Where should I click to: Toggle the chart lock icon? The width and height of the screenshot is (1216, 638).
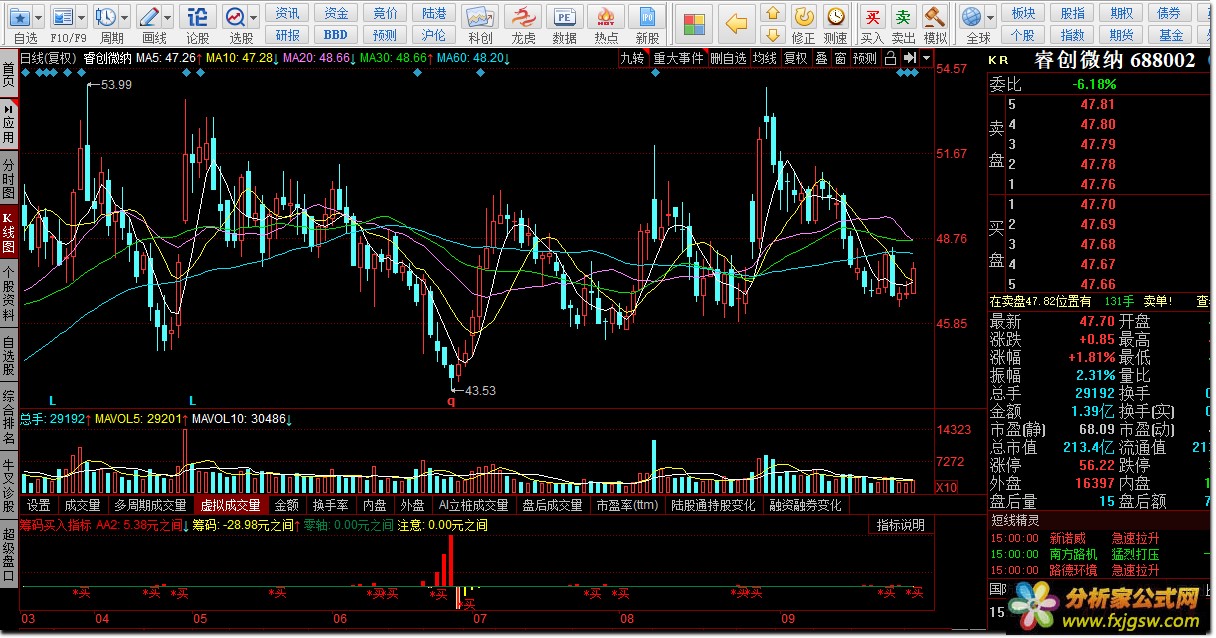(890, 58)
